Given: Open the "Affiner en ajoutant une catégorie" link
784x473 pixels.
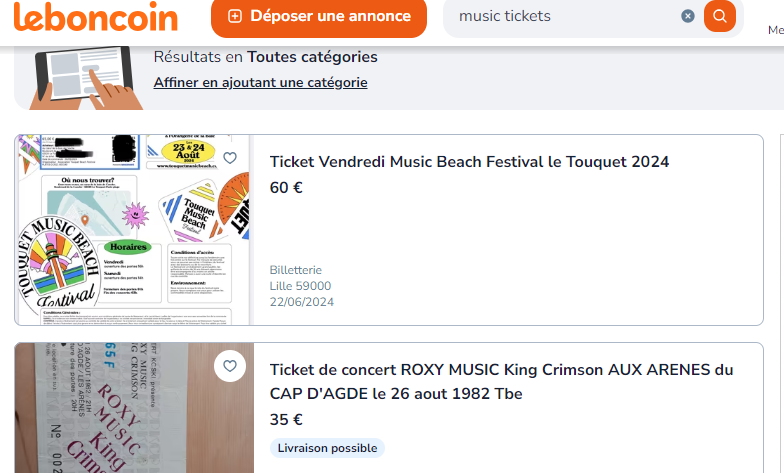Looking at the screenshot, I should coord(260,82).
